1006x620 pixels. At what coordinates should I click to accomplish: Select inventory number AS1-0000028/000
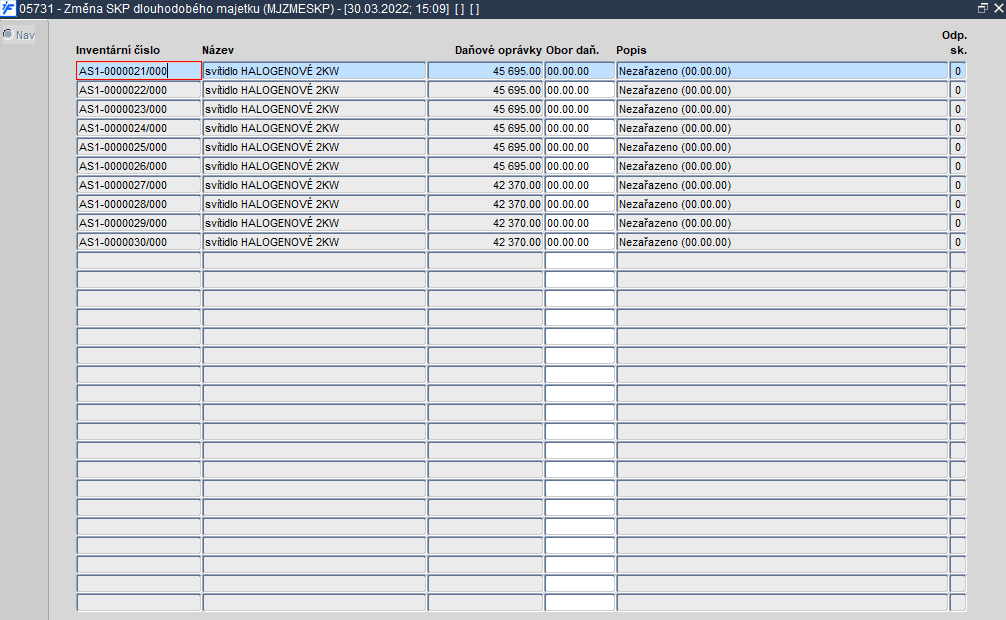tap(139, 204)
